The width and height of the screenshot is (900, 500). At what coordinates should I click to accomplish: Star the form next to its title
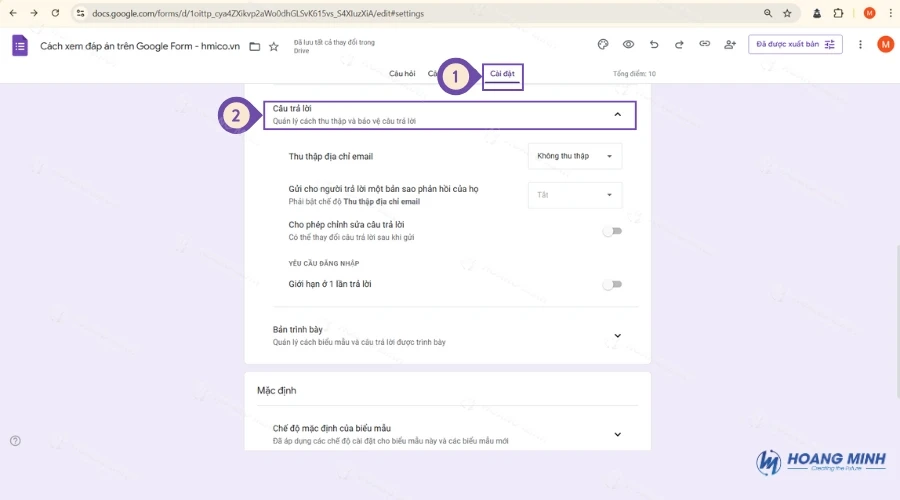pos(274,46)
